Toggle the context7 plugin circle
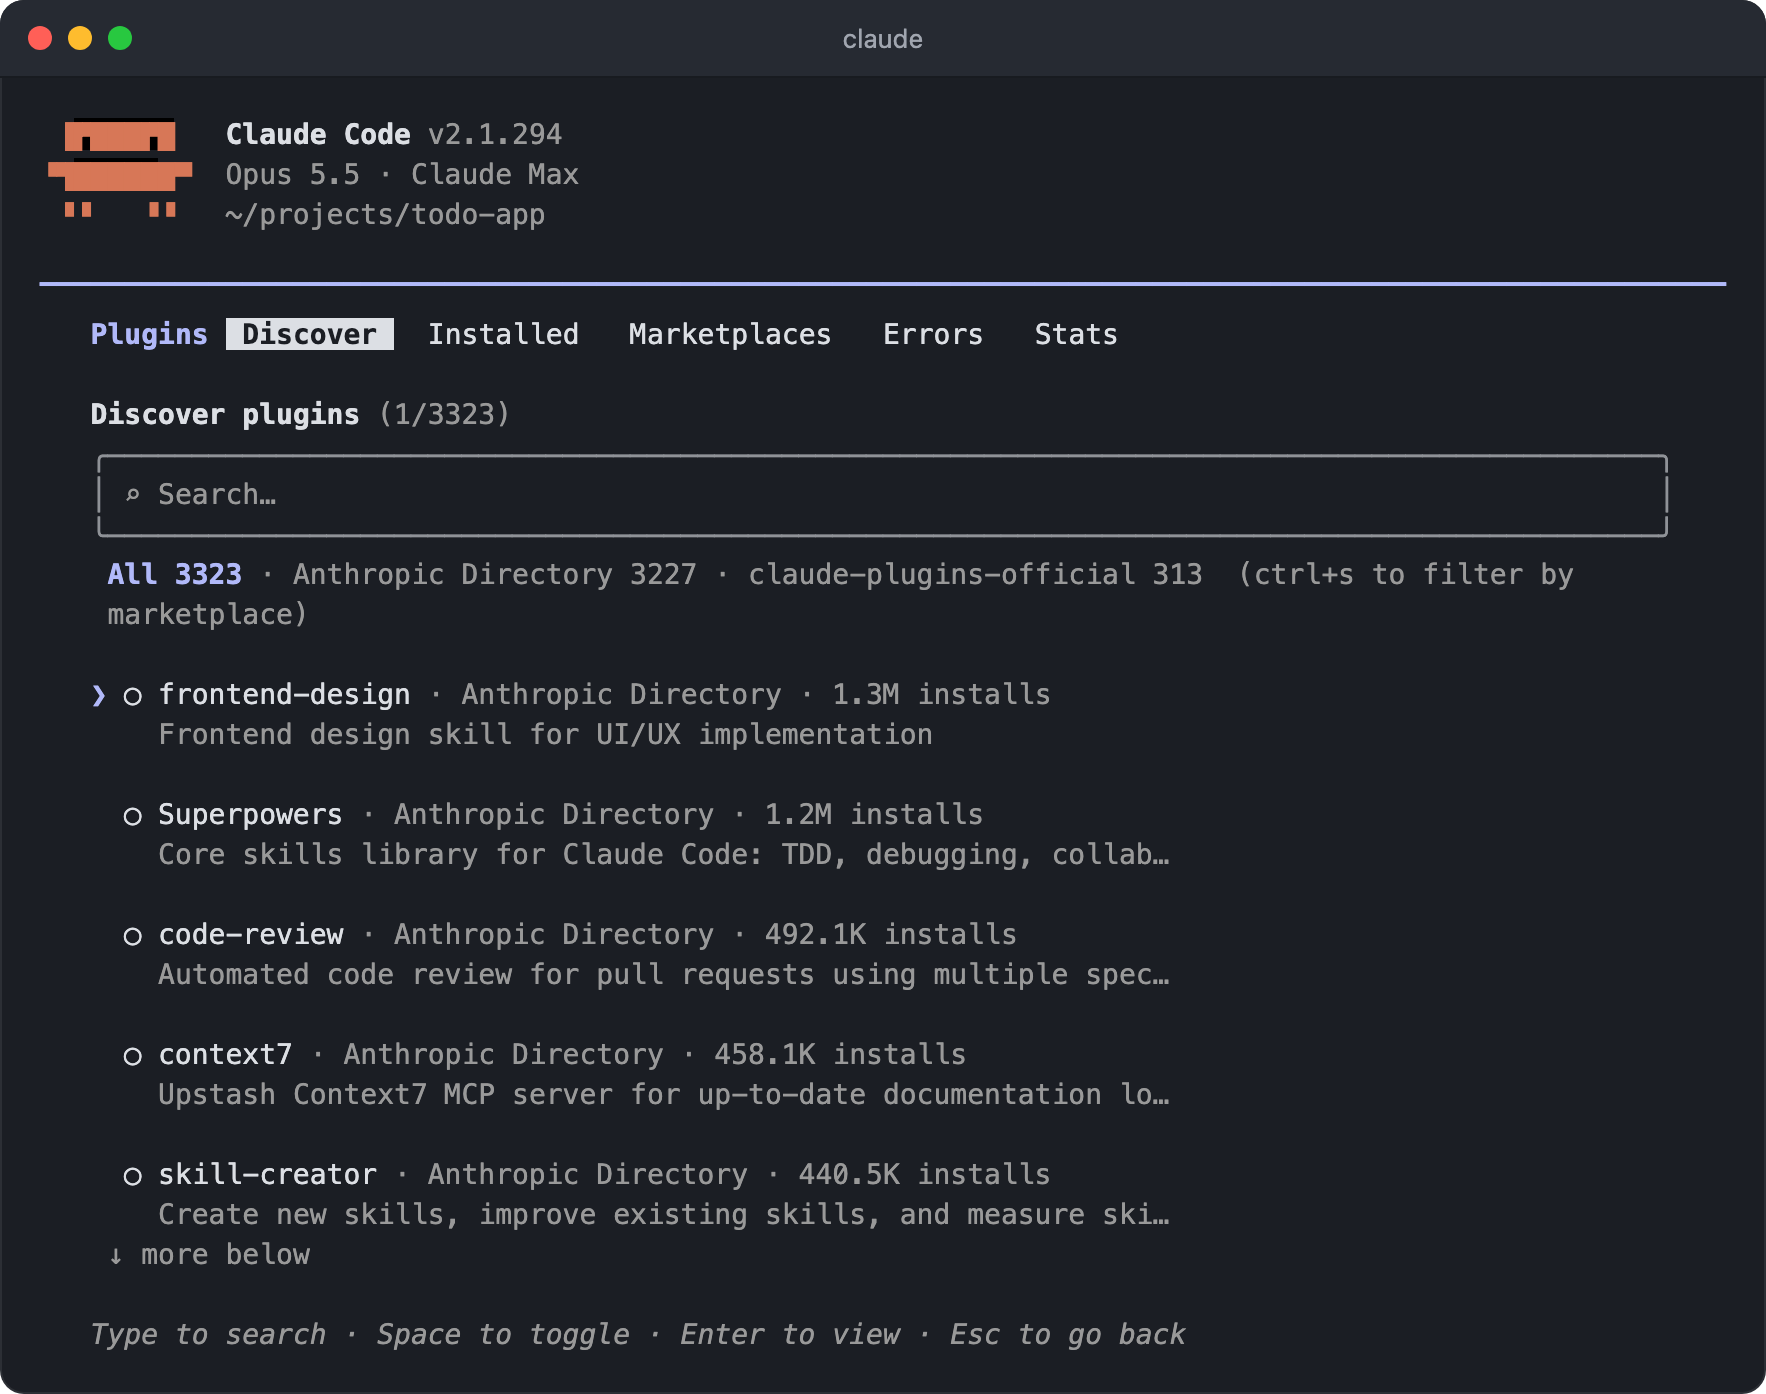This screenshot has height=1394, width=1766. click(x=132, y=1056)
